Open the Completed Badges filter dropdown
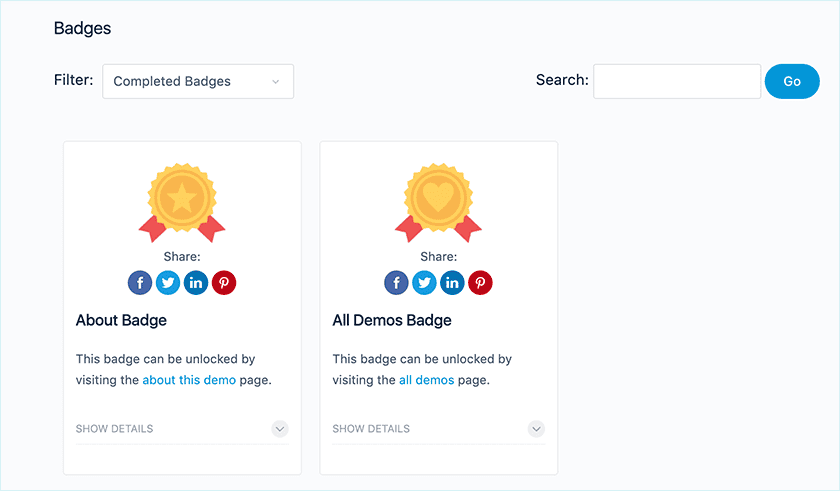The width and height of the screenshot is (840, 491). [x=198, y=82]
